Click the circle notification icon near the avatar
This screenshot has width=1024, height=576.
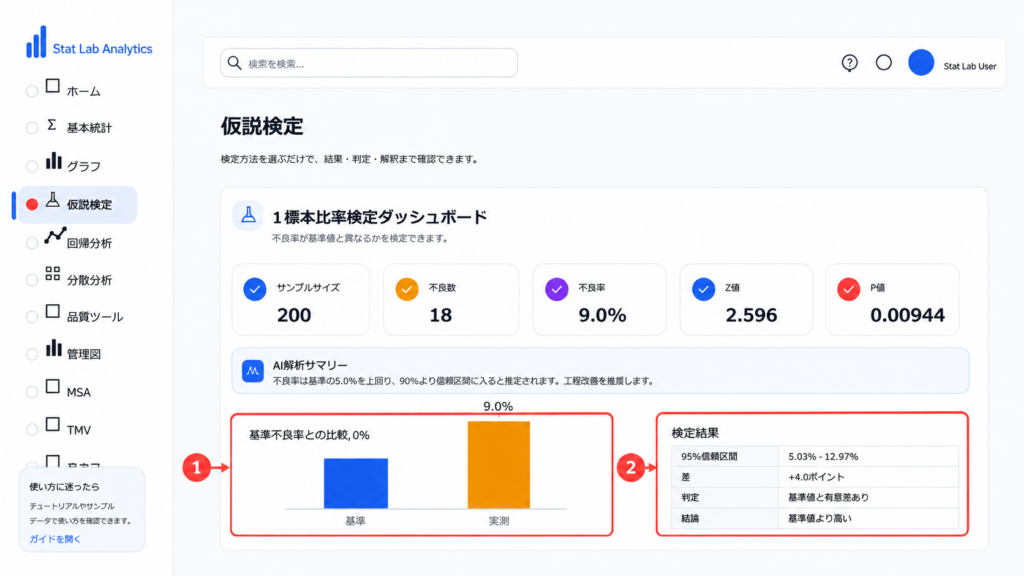click(884, 63)
